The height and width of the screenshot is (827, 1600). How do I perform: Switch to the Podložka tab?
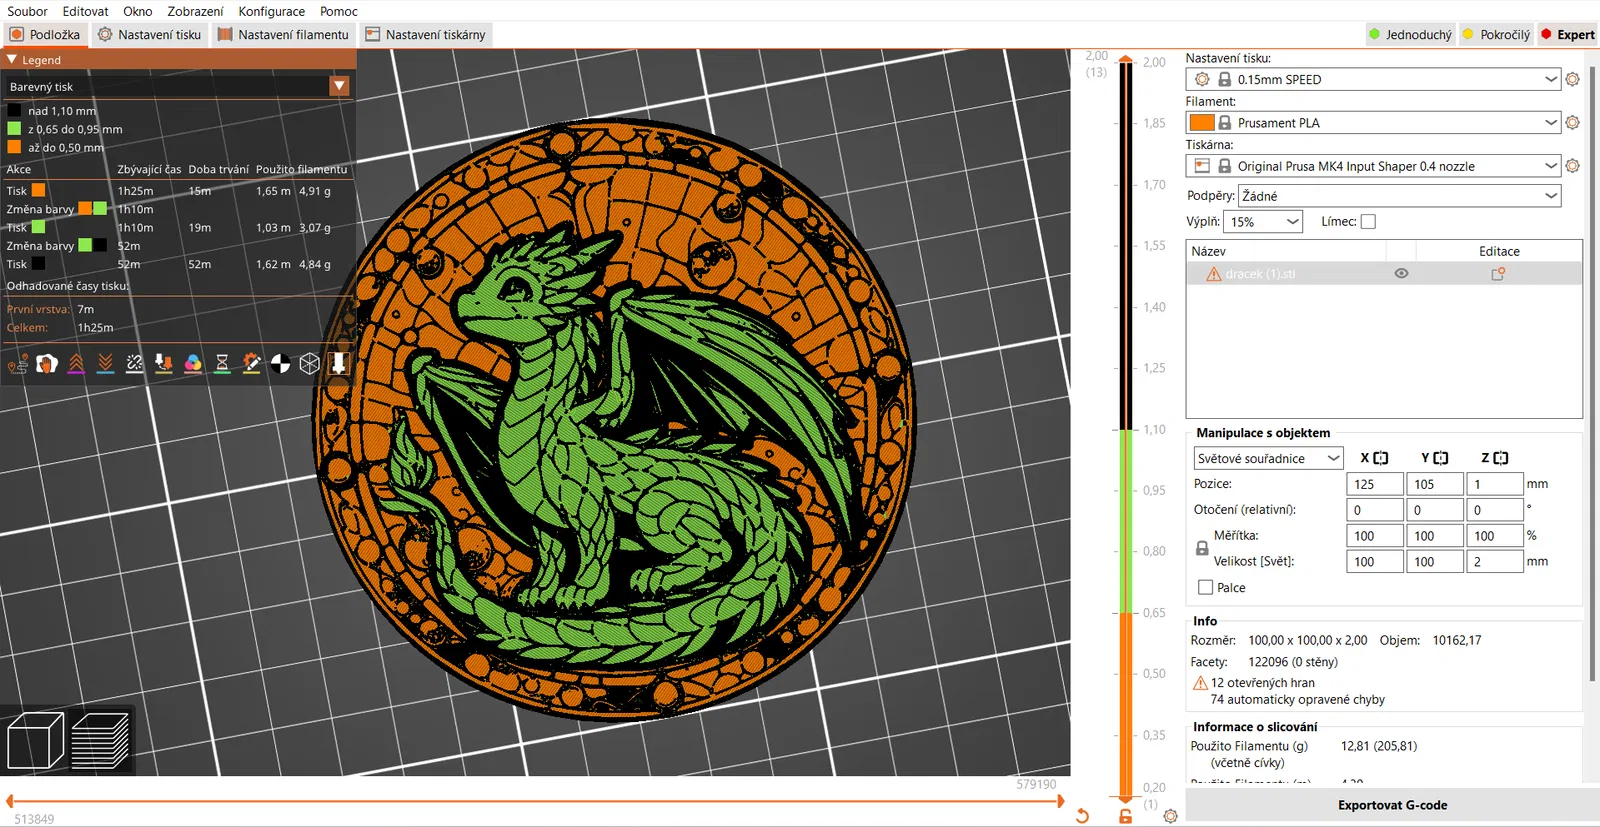45,35
